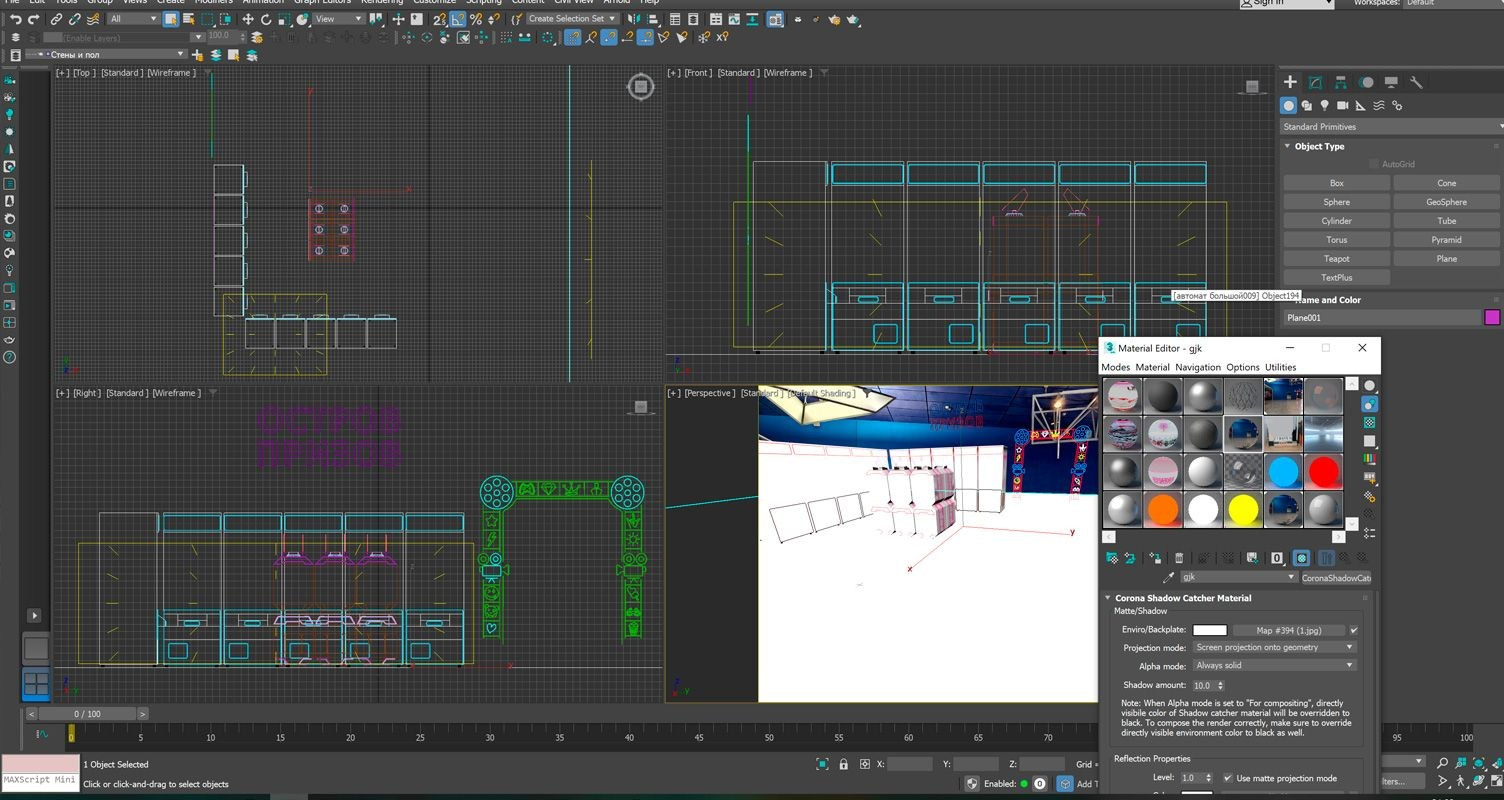Open the Hierarchy tab in the command panel
Viewport: 1504px width, 800px height.
1341,82
